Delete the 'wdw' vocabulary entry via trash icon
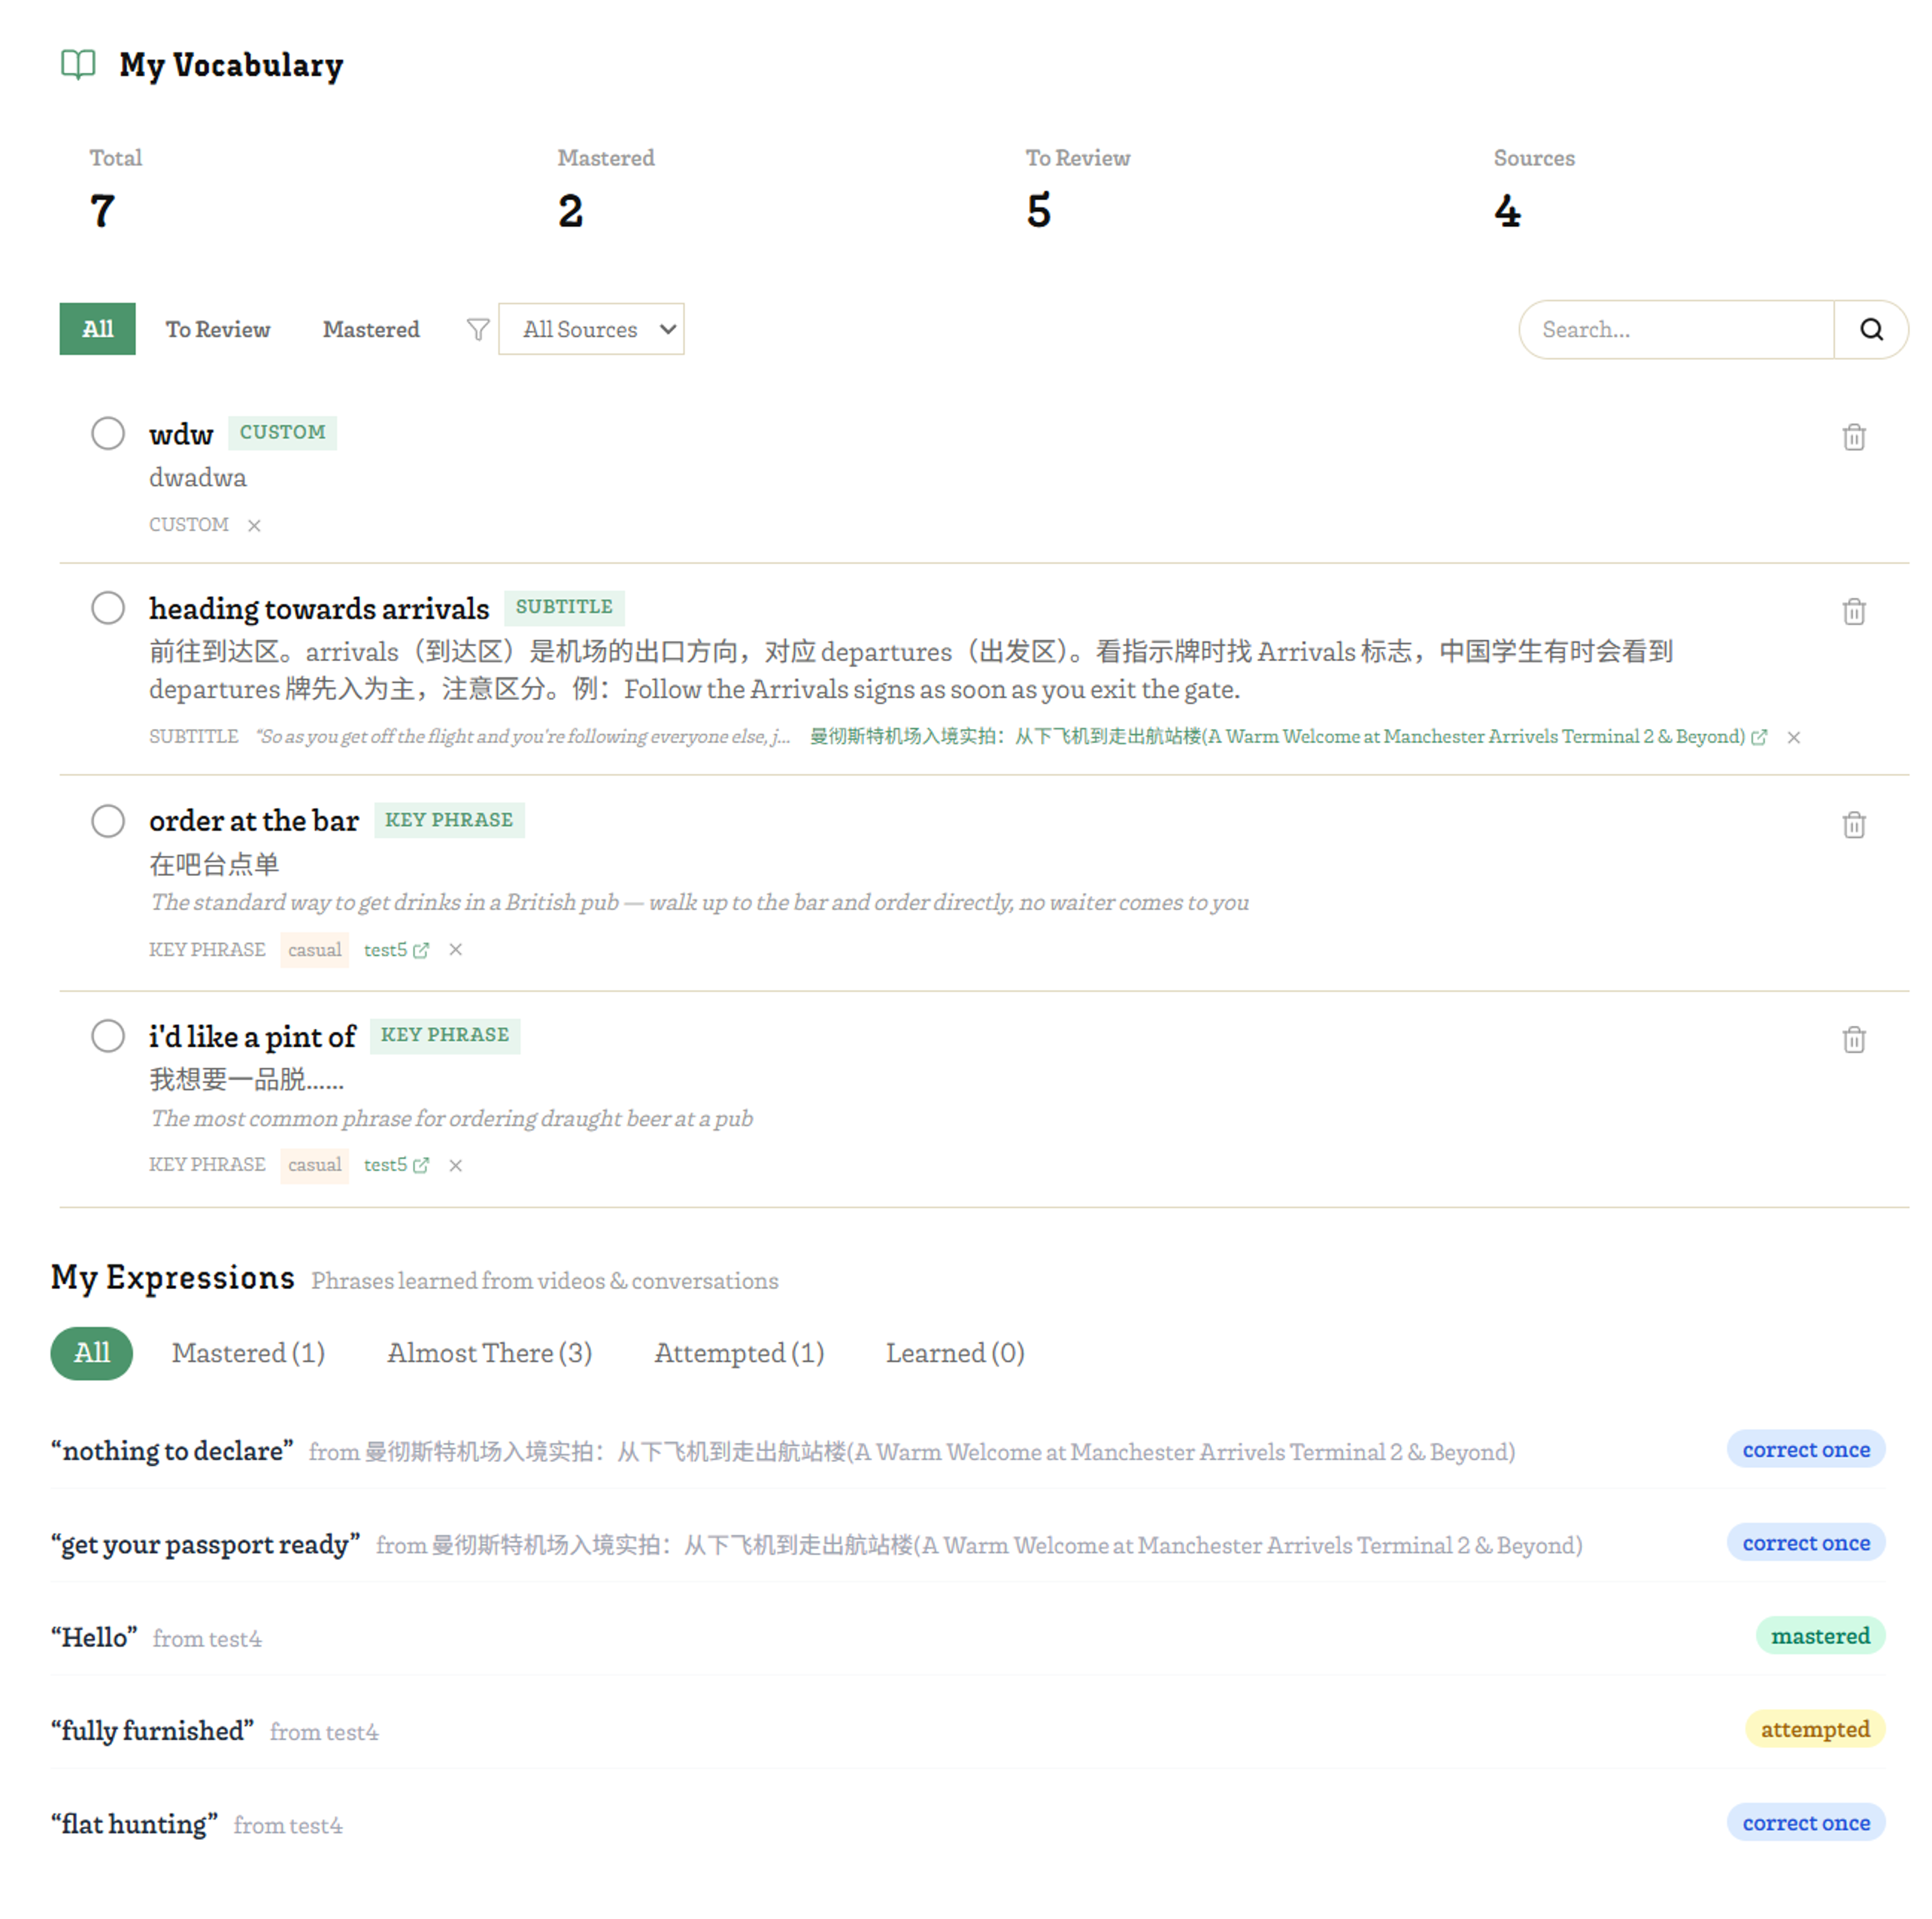The height and width of the screenshot is (1919, 1932). tap(1853, 437)
